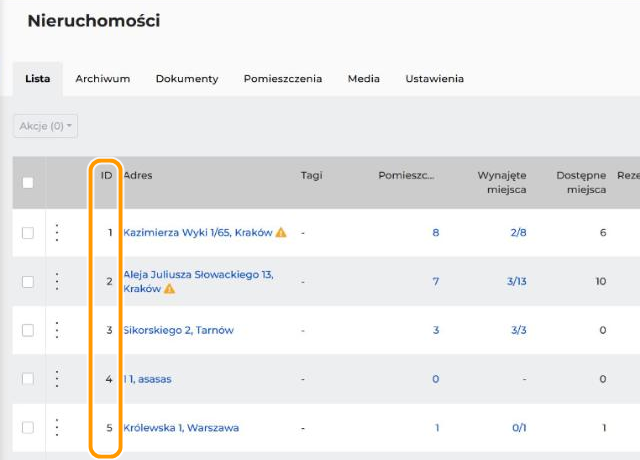This screenshot has width=640, height=460.
Task: Open row menu for Kazimierza Wyki 1/65
Action: 57,233
